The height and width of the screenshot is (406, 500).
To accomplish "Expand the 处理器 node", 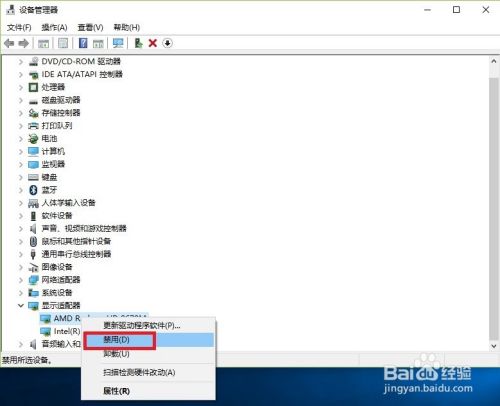I will pyautogui.click(x=21, y=87).
